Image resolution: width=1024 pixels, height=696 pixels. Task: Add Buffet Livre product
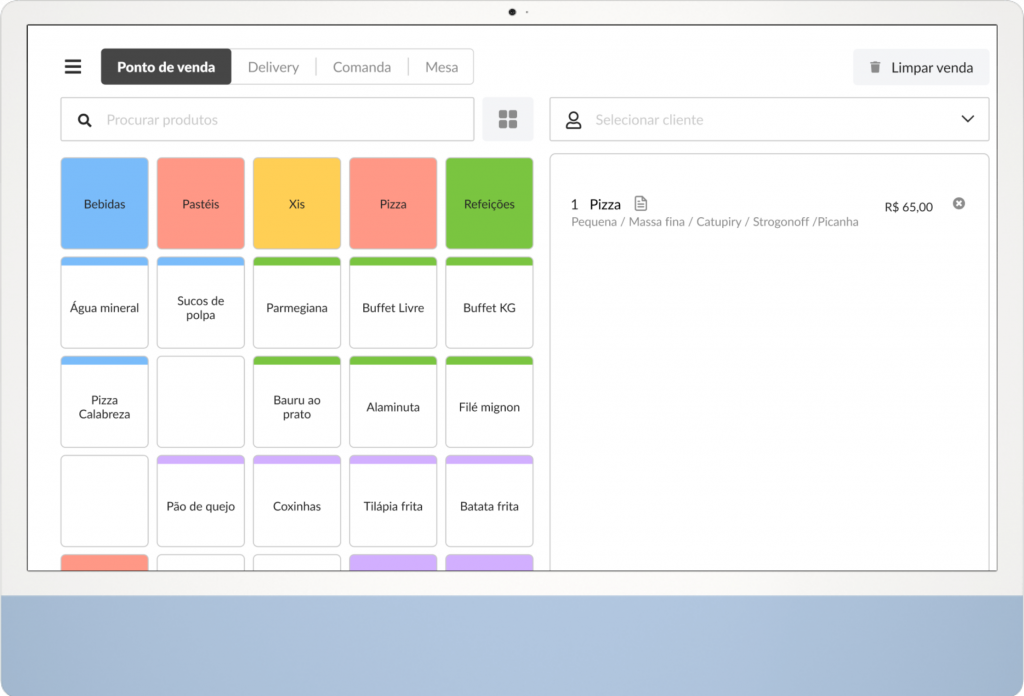[393, 308]
